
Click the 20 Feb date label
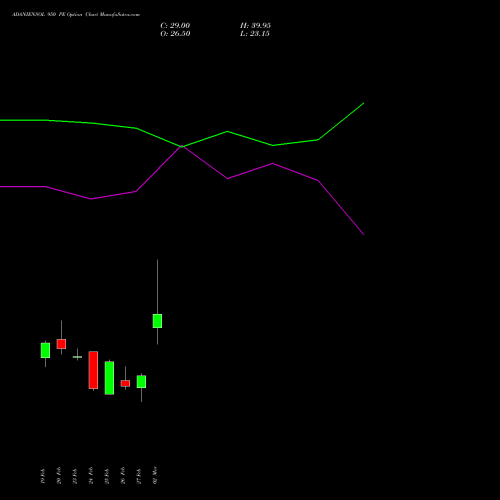point(59,476)
